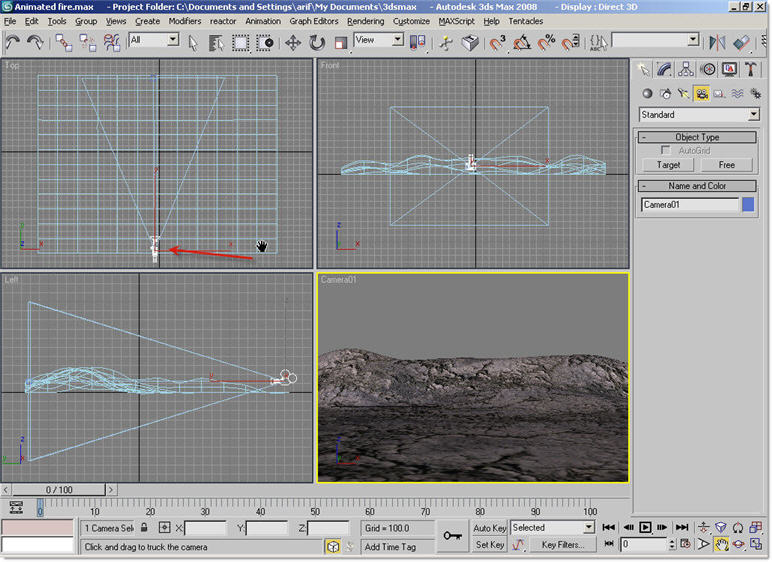Select the Geometry sphere category icon
Screen dimensions: 772x562
coord(647,93)
